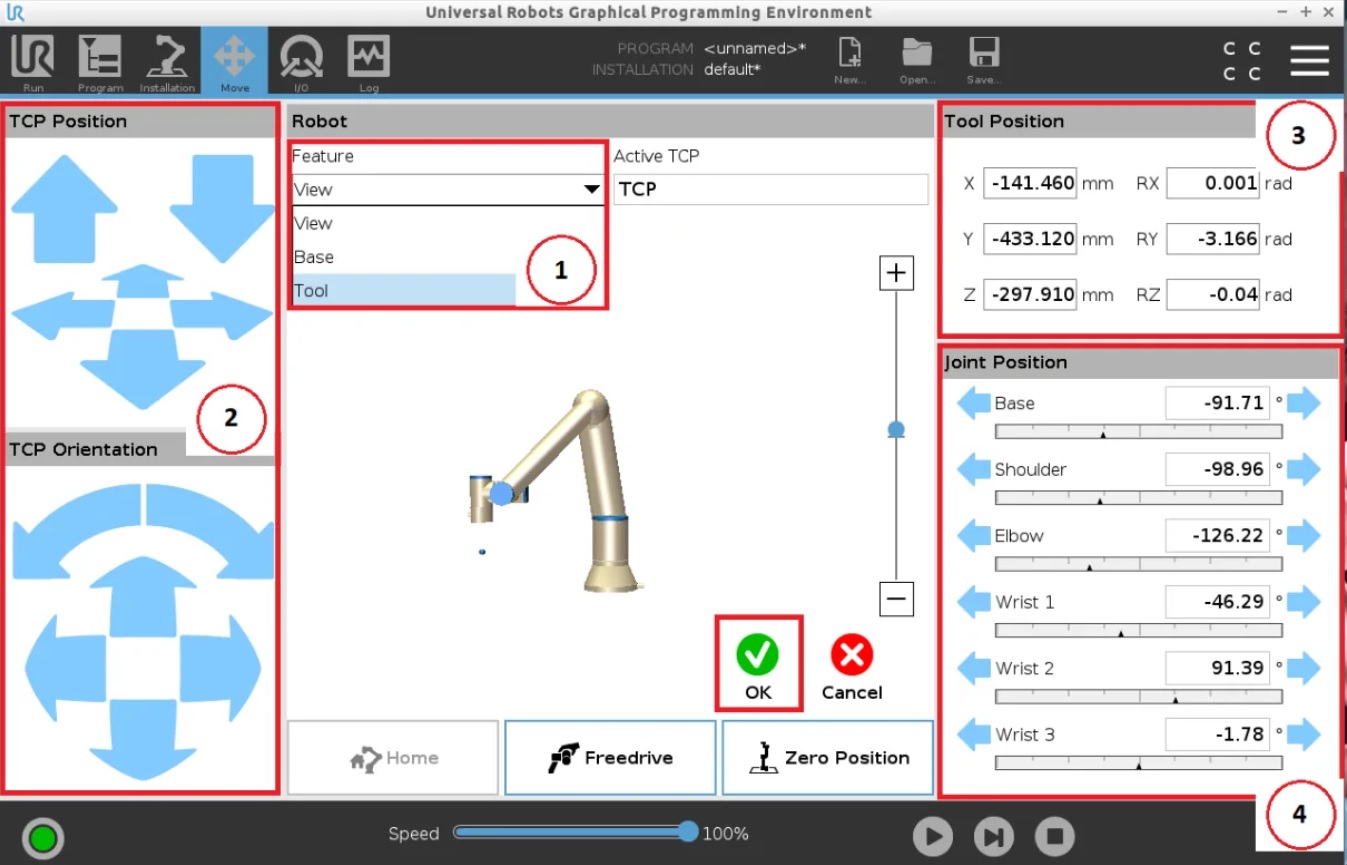Edit the Z tool position value
Image resolution: width=1347 pixels, height=865 pixels.
1030,295
